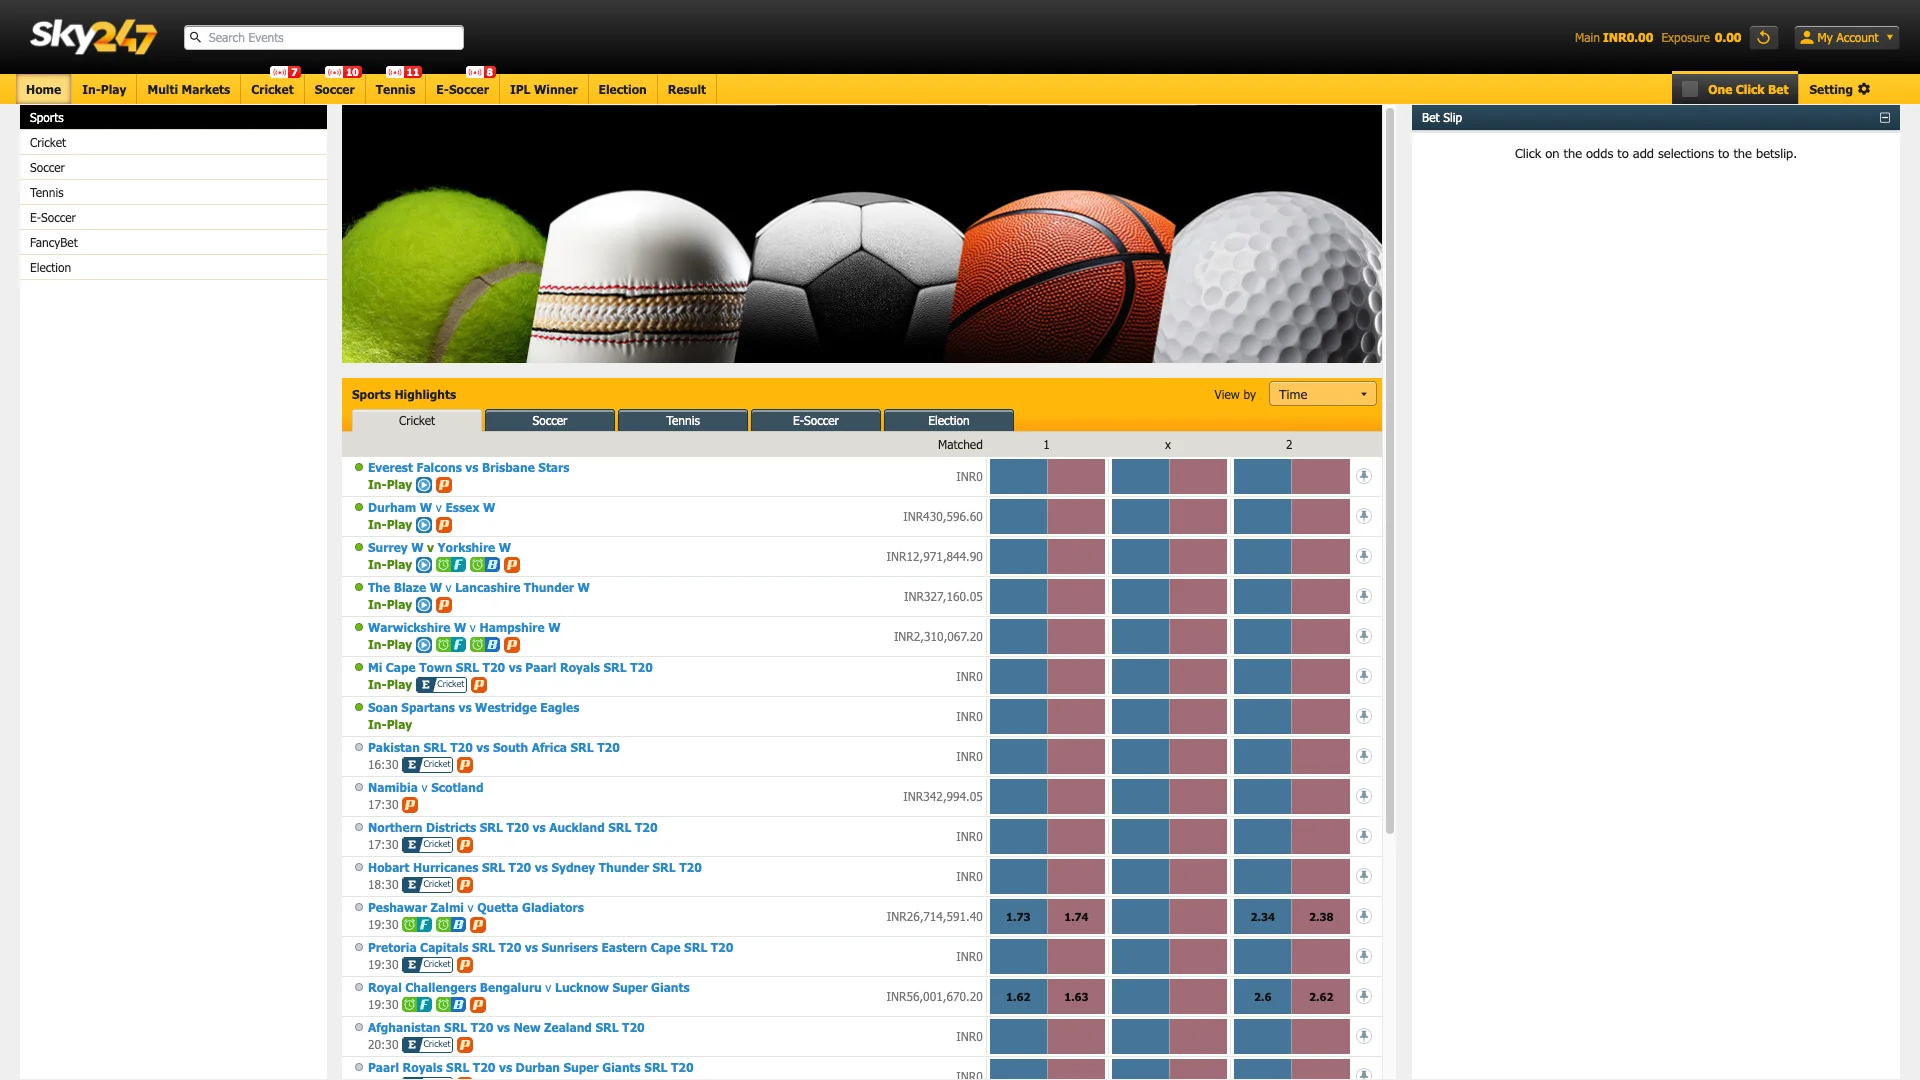Pin the Peshawar Zalmi vs Quetta Gladiators match

[x=1365, y=916]
